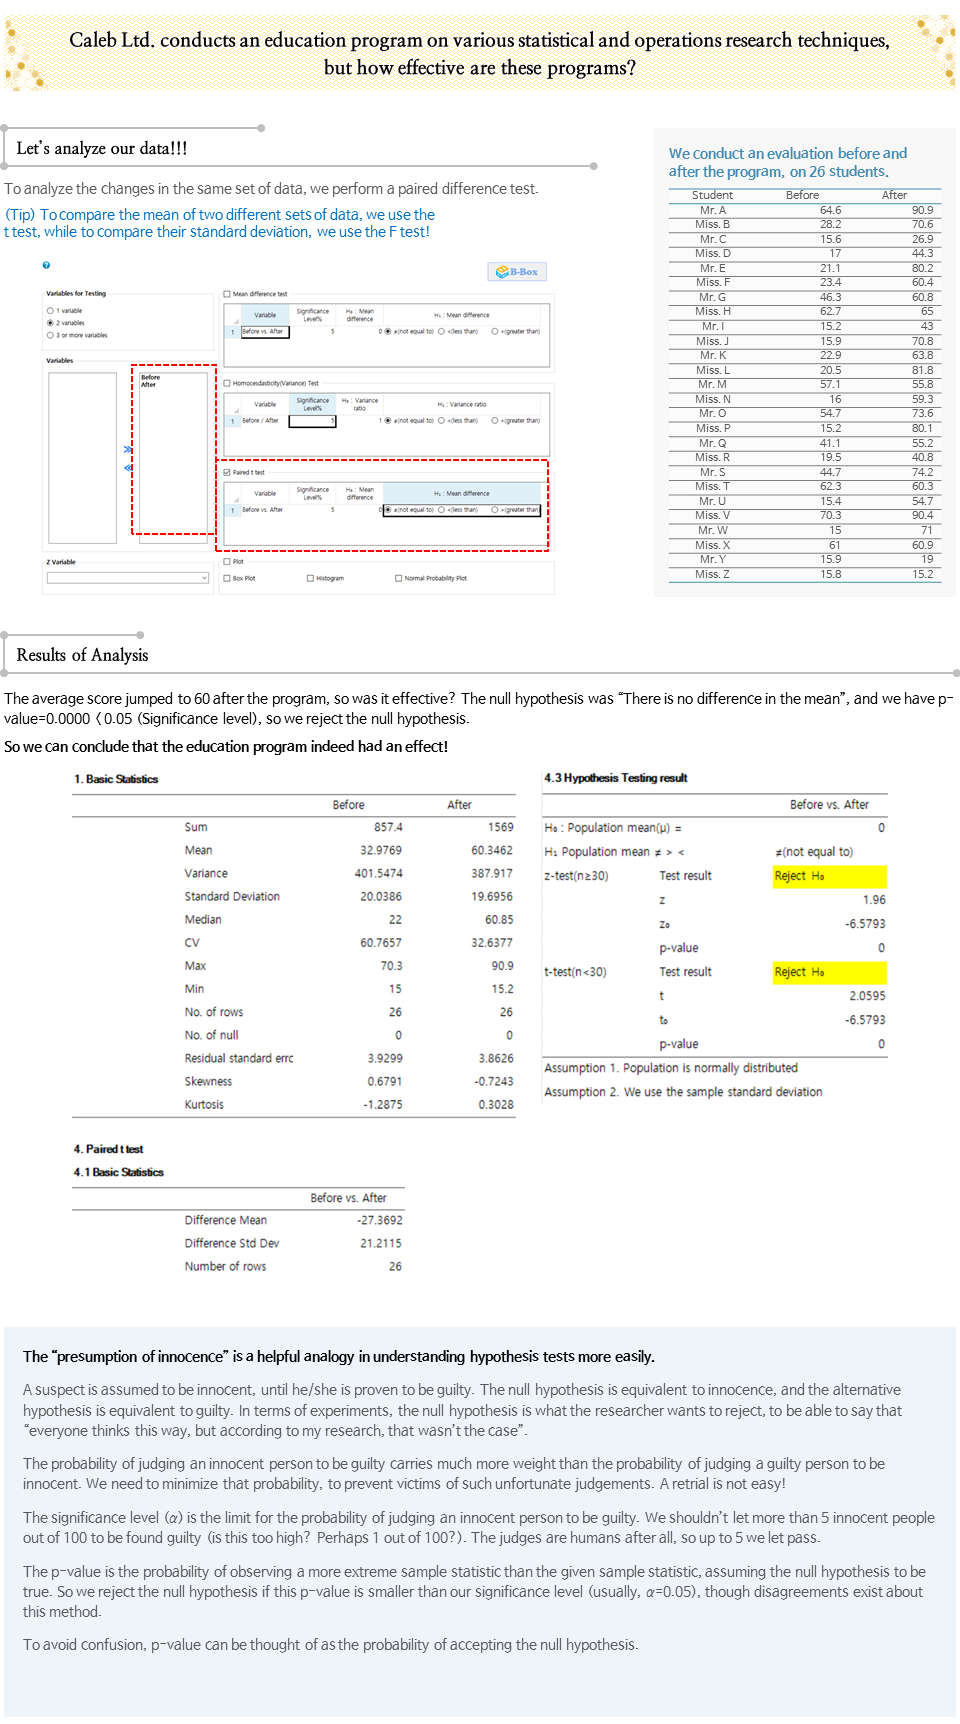Move variable right with the double-arrow icon
960x1724 pixels.
pyautogui.click(x=127, y=449)
